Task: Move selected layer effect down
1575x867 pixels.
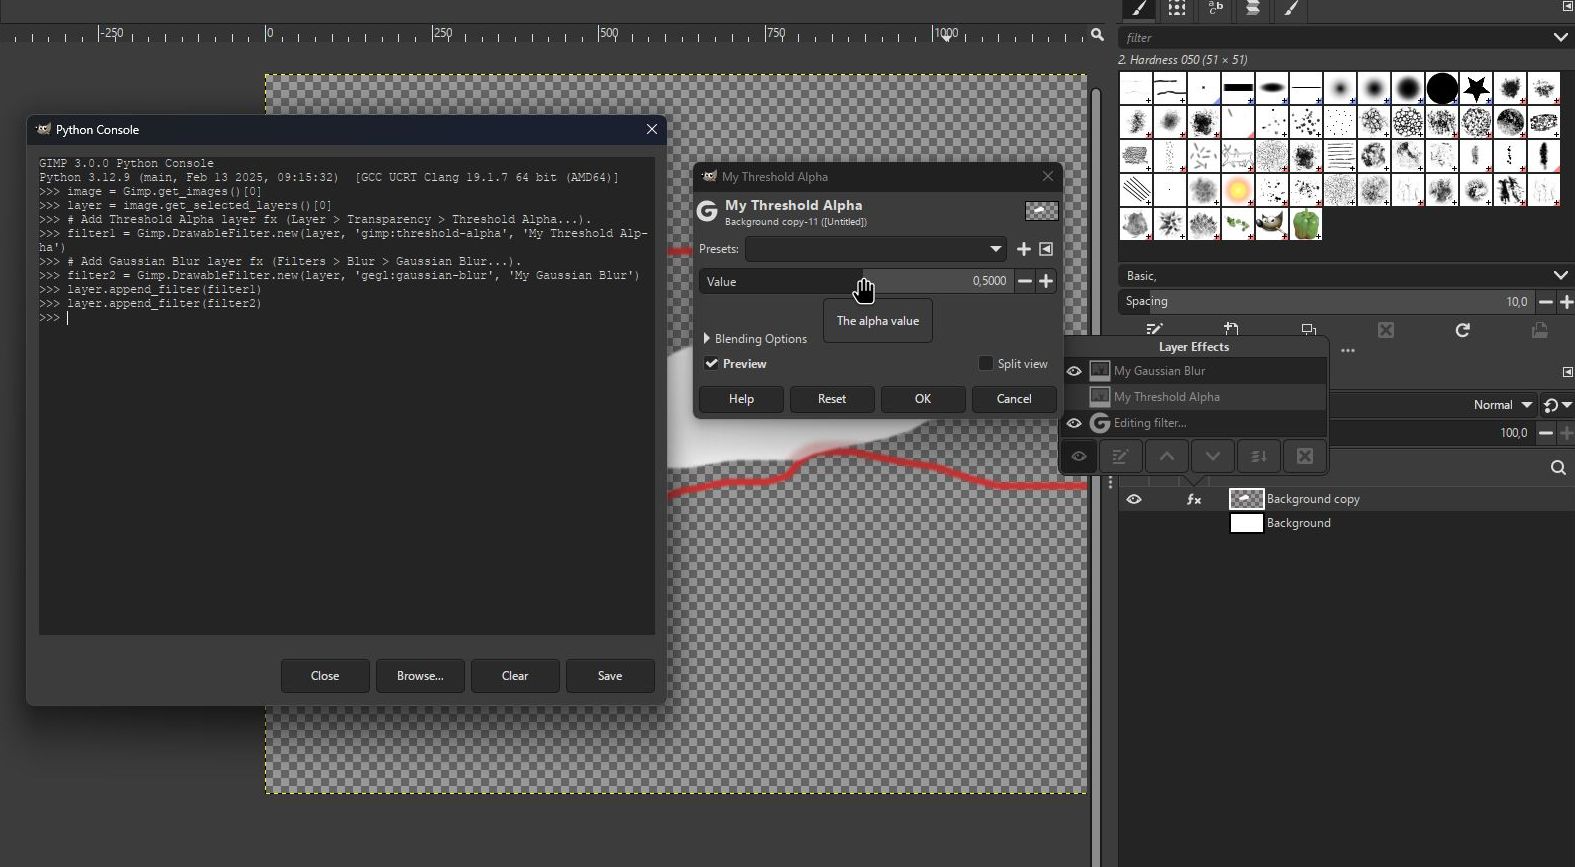Action: pyautogui.click(x=1212, y=457)
